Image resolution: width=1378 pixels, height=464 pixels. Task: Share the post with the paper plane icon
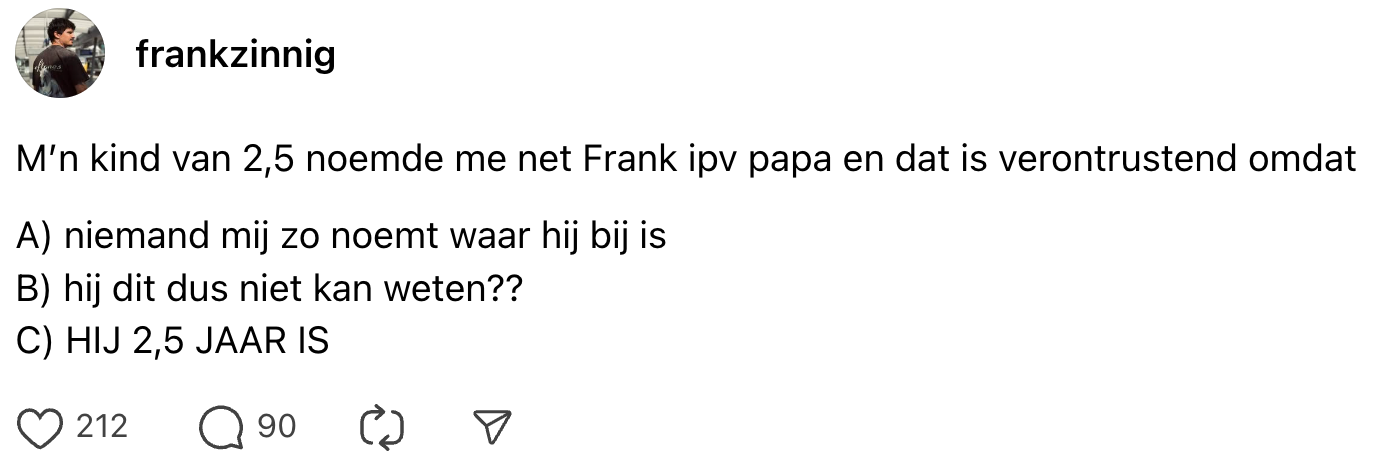point(490,428)
